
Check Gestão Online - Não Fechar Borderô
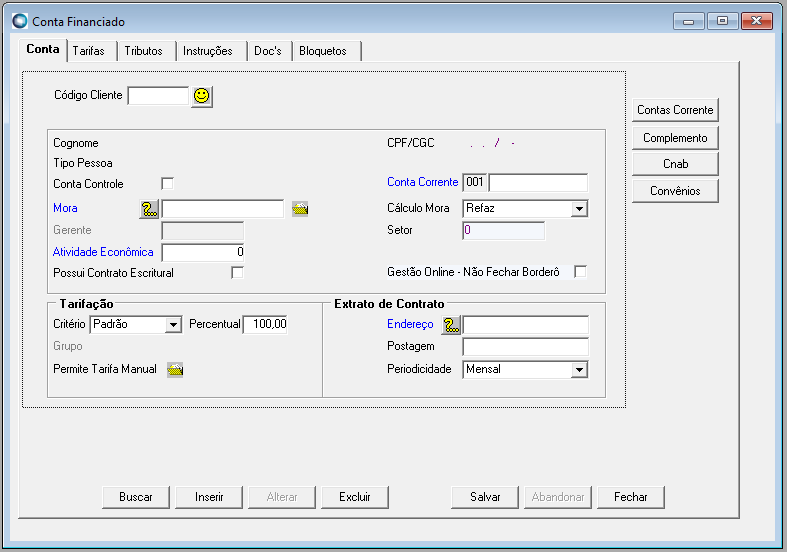(580, 271)
